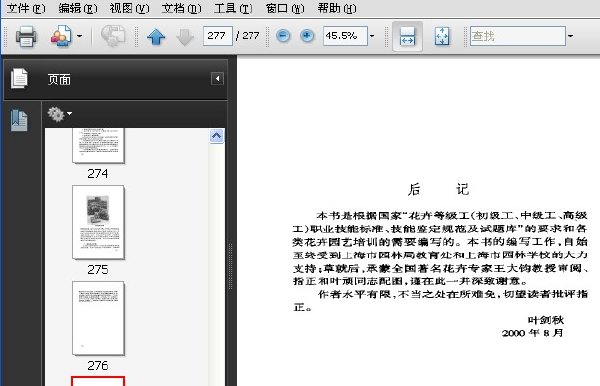600x386 pixels.
Task: Open the pages panel gear options menu
Action: pos(60,114)
